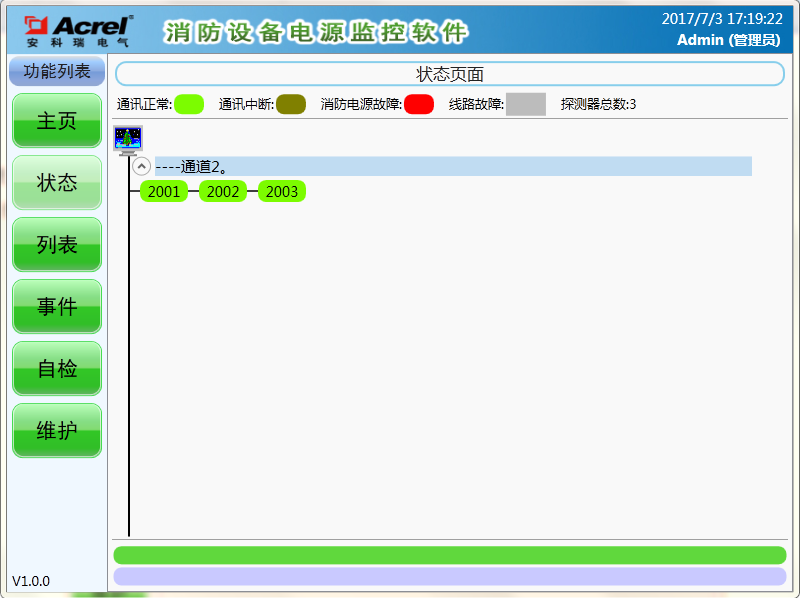Click the red 消防电源故障 legend swatch
This screenshot has width=800, height=598.
[x=419, y=104]
